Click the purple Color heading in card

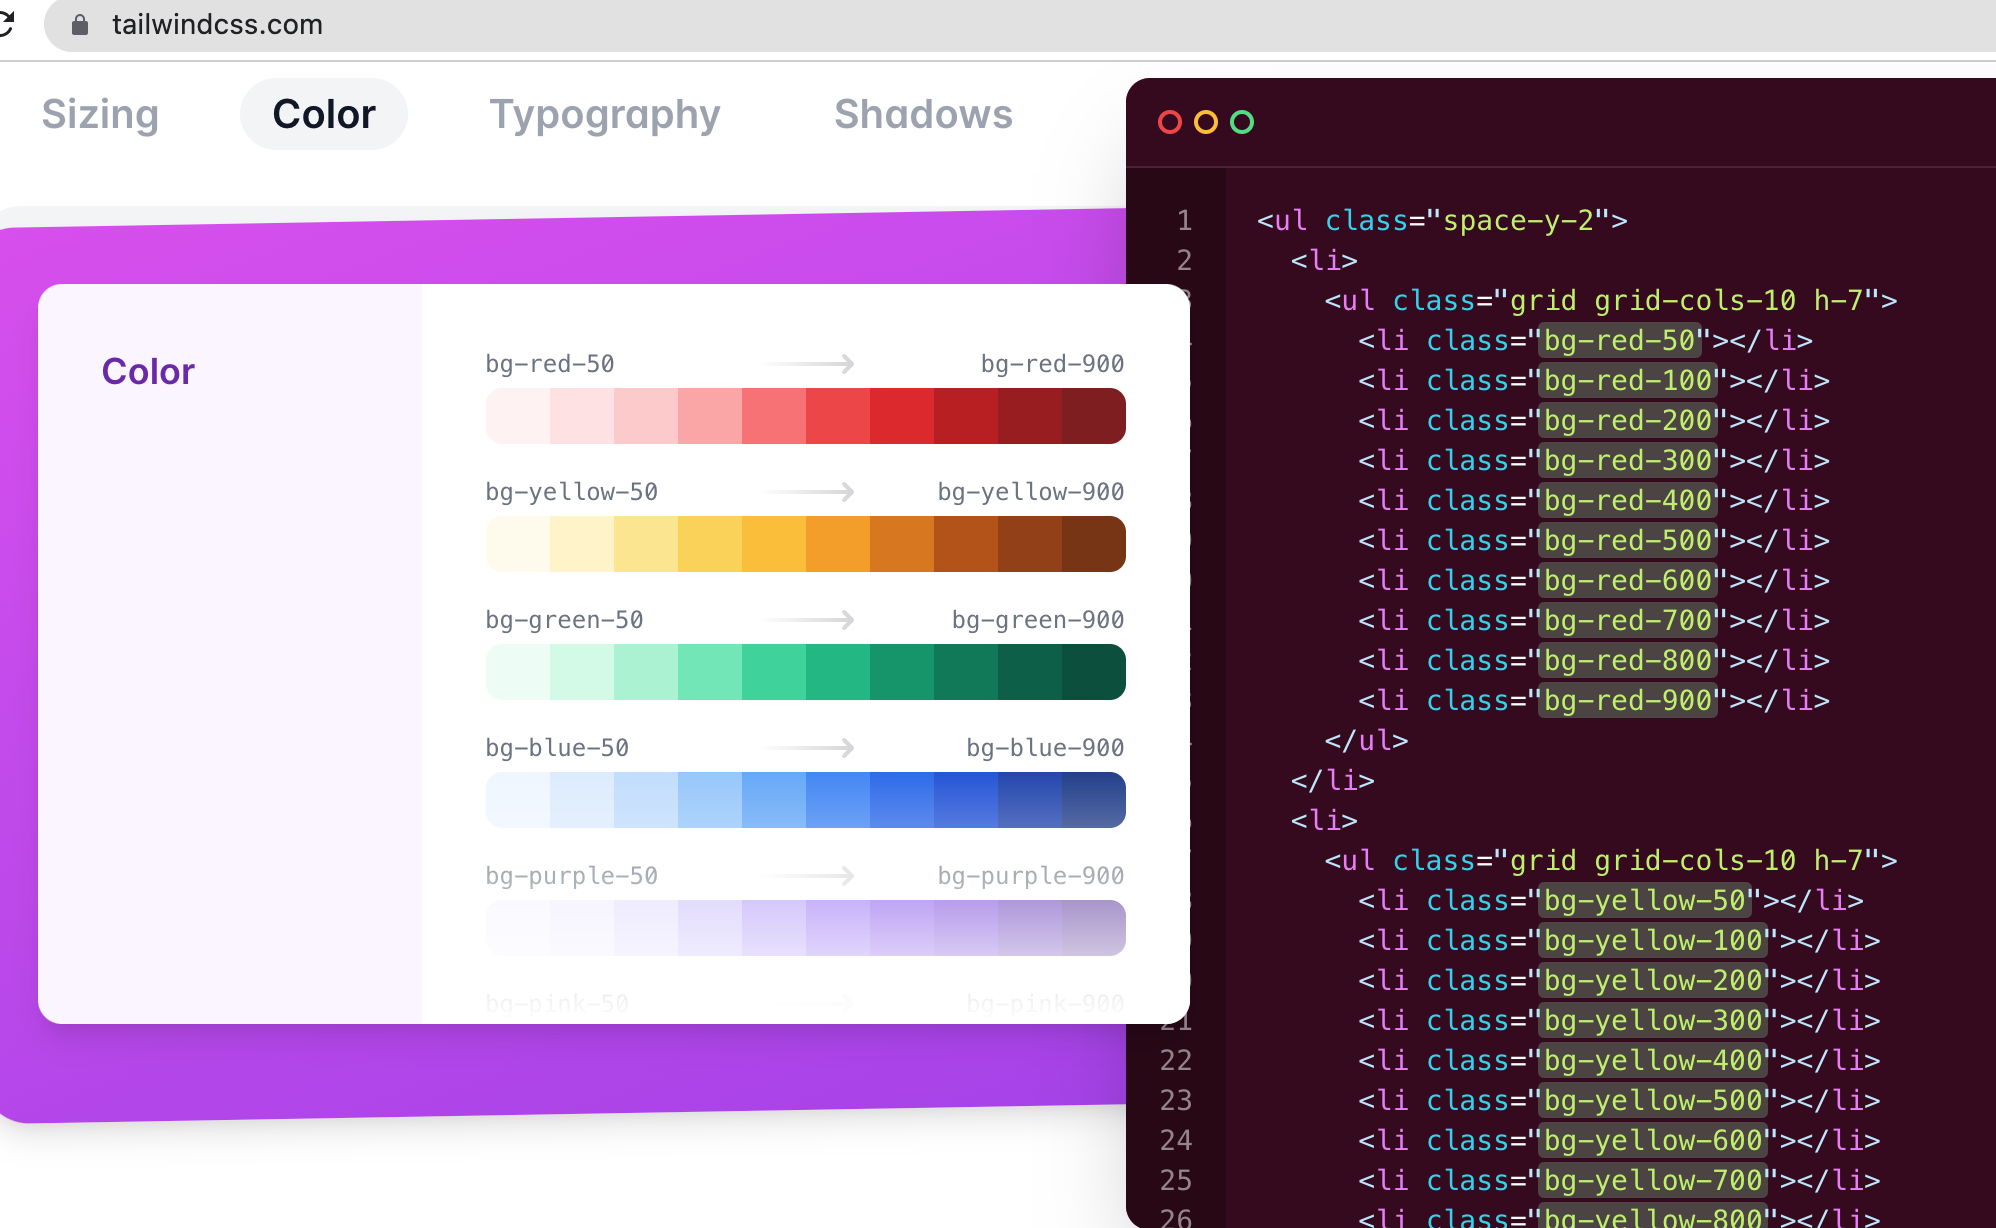pos(148,371)
